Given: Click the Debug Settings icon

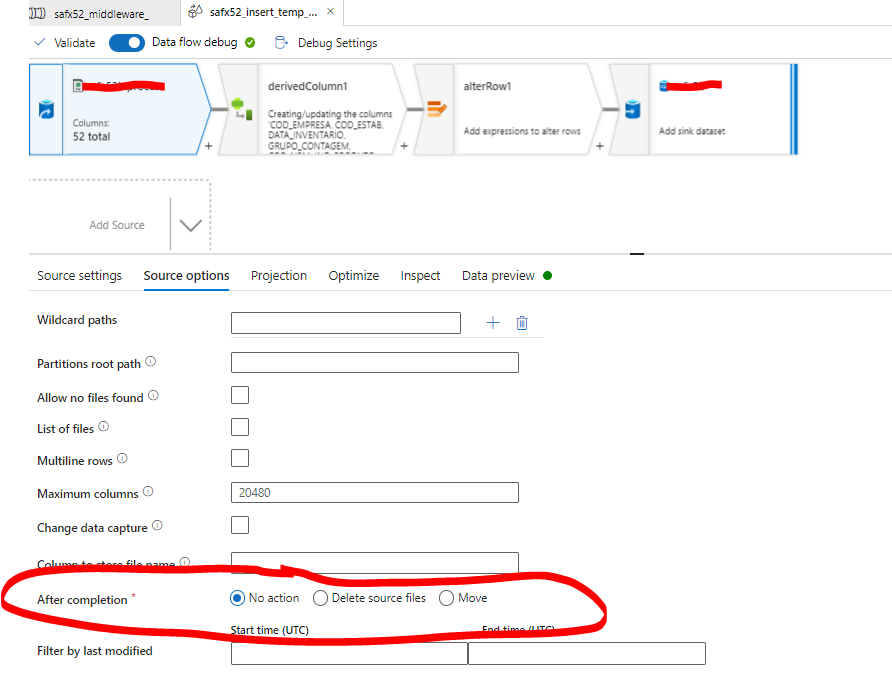Looking at the screenshot, I should (x=281, y=43).
